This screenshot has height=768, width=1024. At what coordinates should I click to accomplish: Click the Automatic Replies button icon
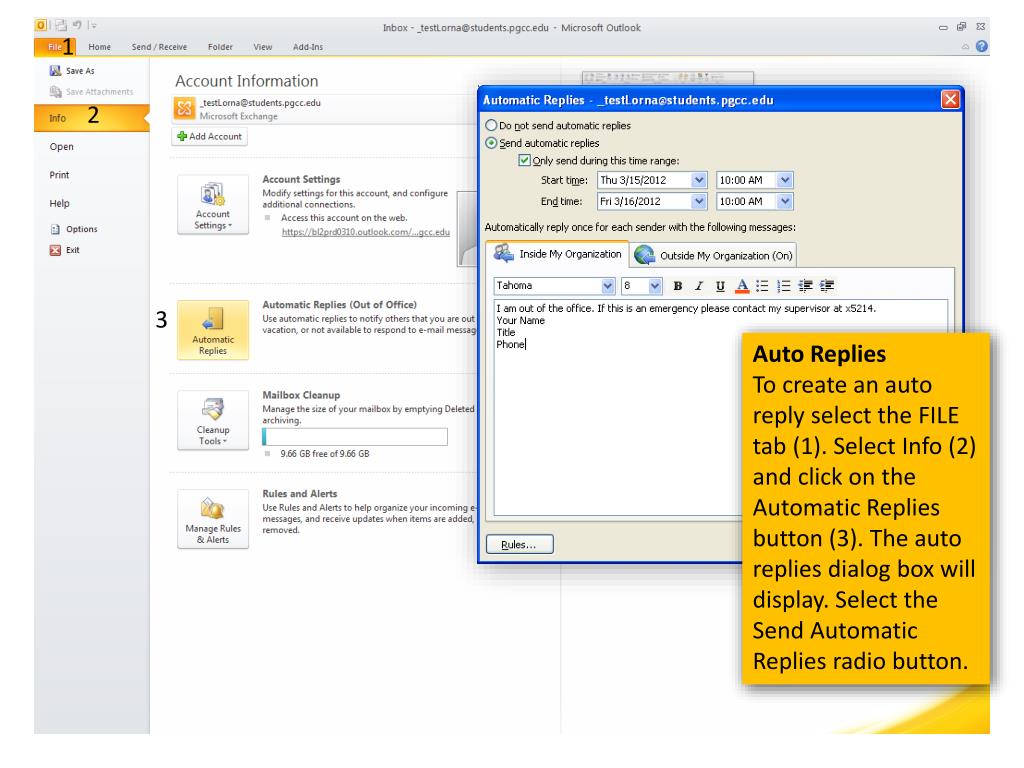pyautogui.click(x=213, y=330)
